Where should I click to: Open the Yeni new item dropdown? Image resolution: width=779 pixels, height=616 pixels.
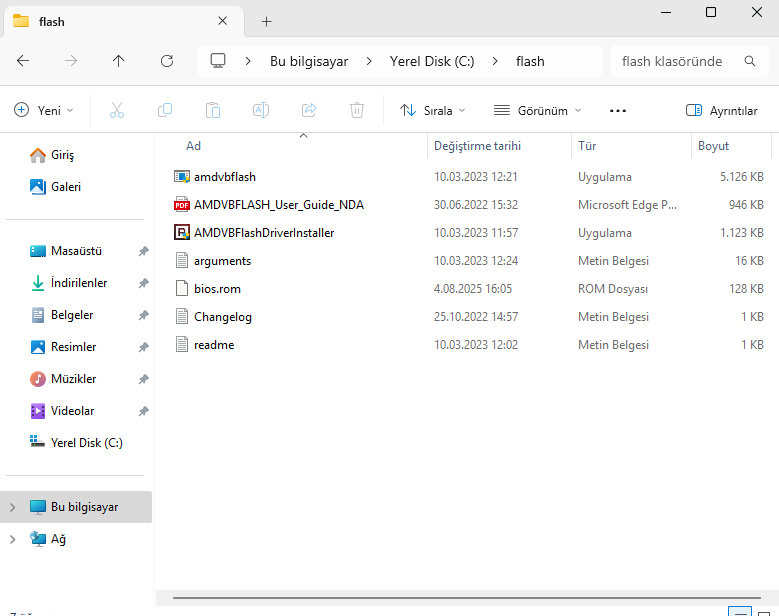tap(44, 110)
